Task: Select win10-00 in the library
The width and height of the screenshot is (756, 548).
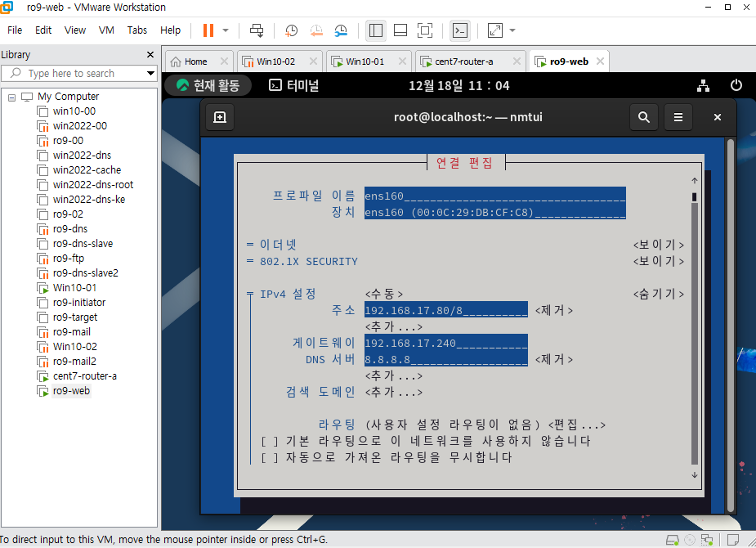Action: [x=74, y=111]
